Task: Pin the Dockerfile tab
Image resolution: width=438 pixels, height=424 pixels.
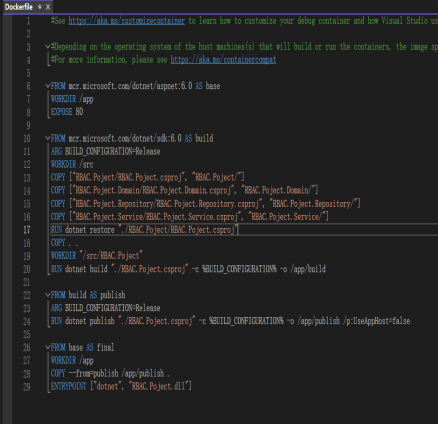Action: click(40, 7)
